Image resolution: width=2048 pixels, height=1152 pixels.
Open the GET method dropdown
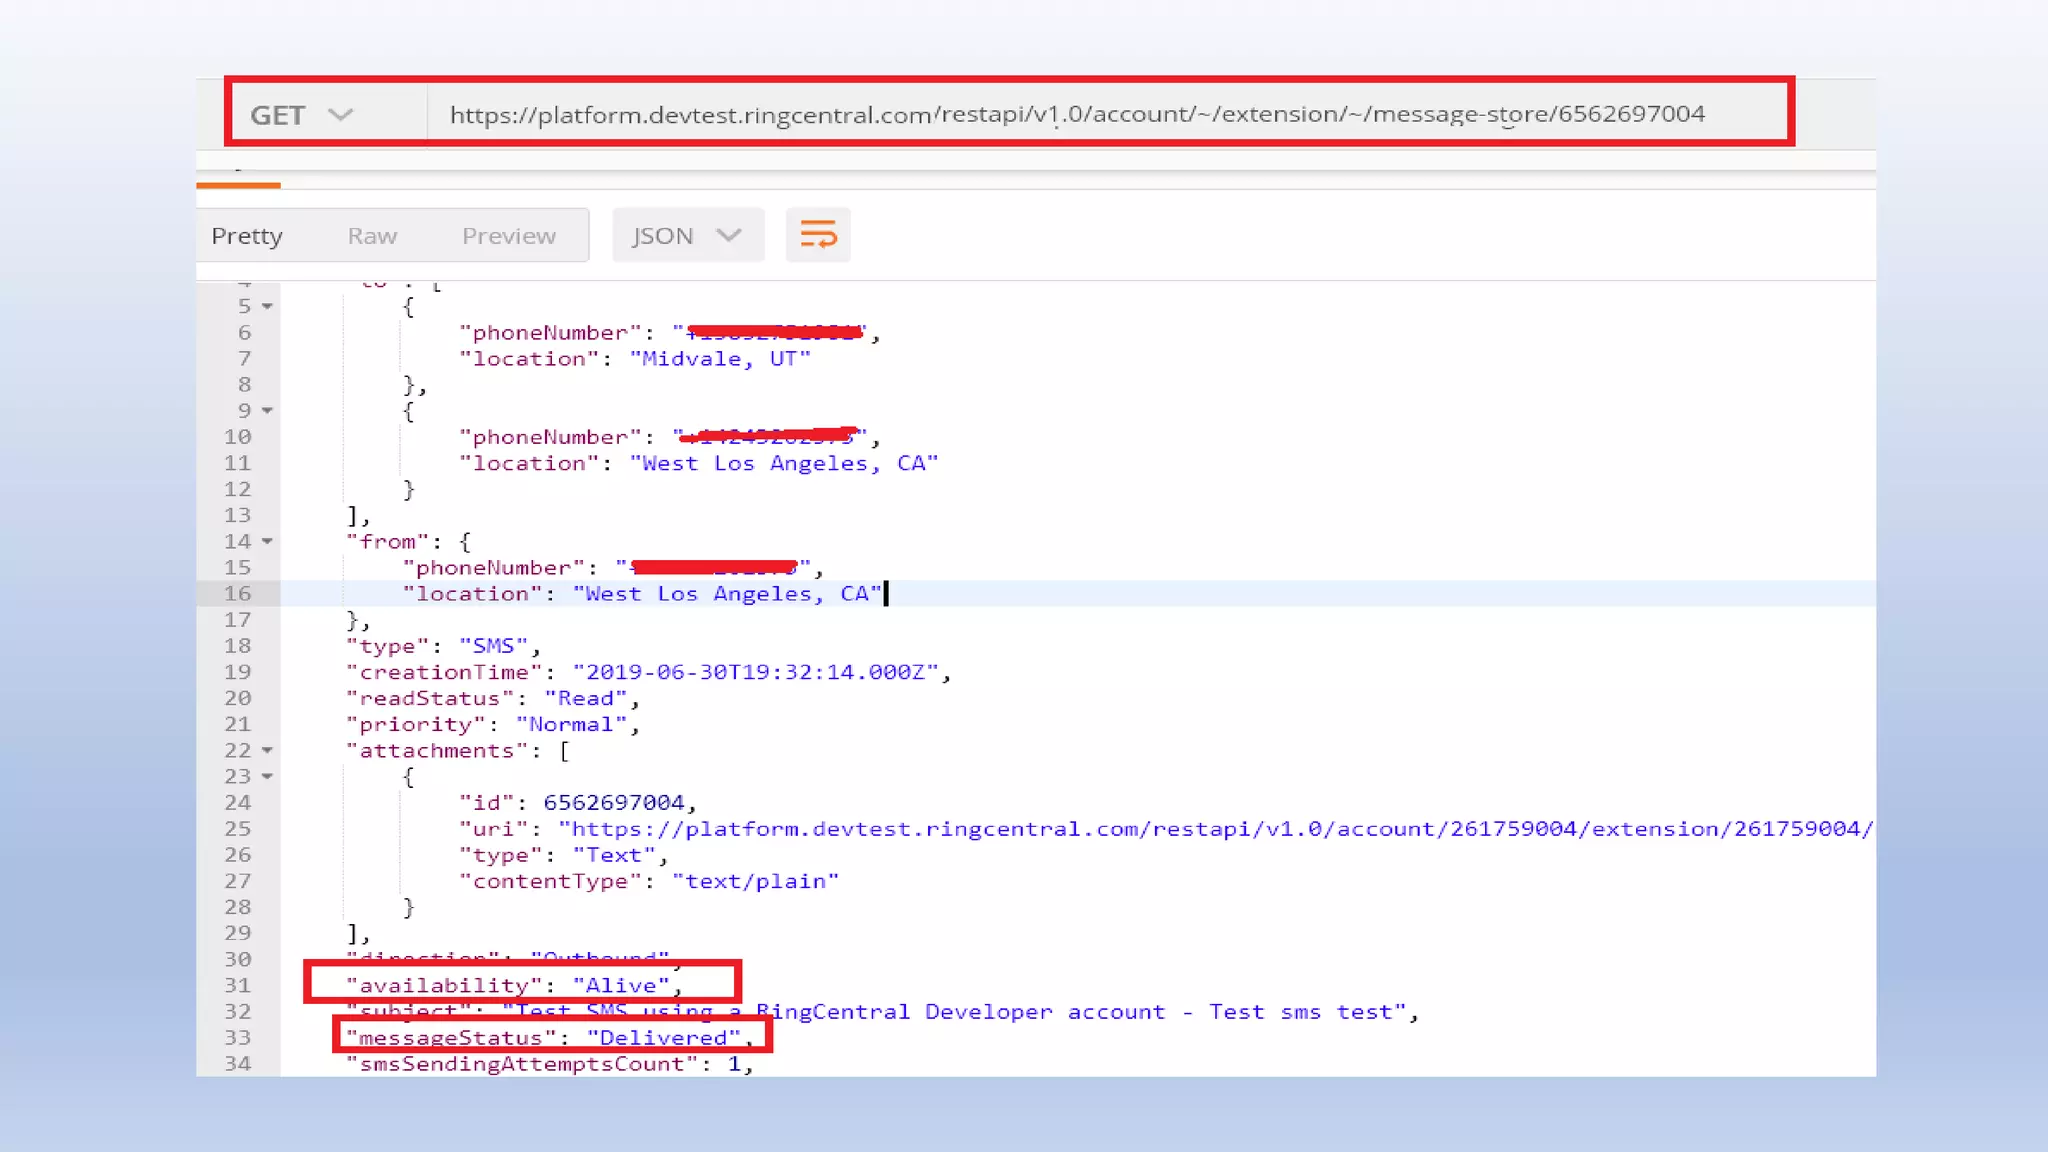coord(301,115)
